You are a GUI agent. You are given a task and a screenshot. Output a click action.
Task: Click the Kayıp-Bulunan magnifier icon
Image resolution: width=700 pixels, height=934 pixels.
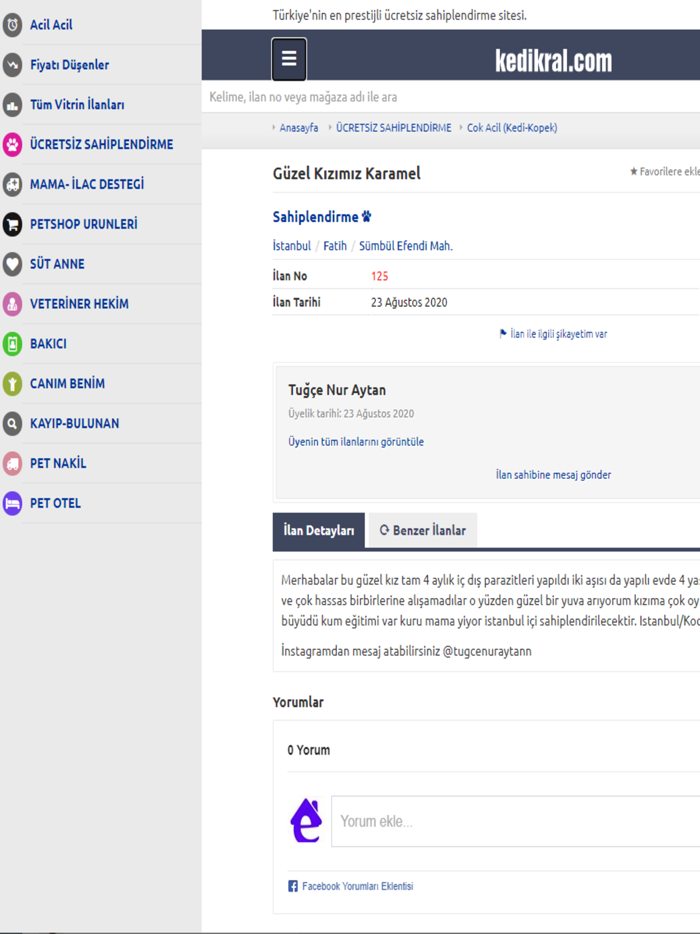pyautogui.click(x=12, y=424)
